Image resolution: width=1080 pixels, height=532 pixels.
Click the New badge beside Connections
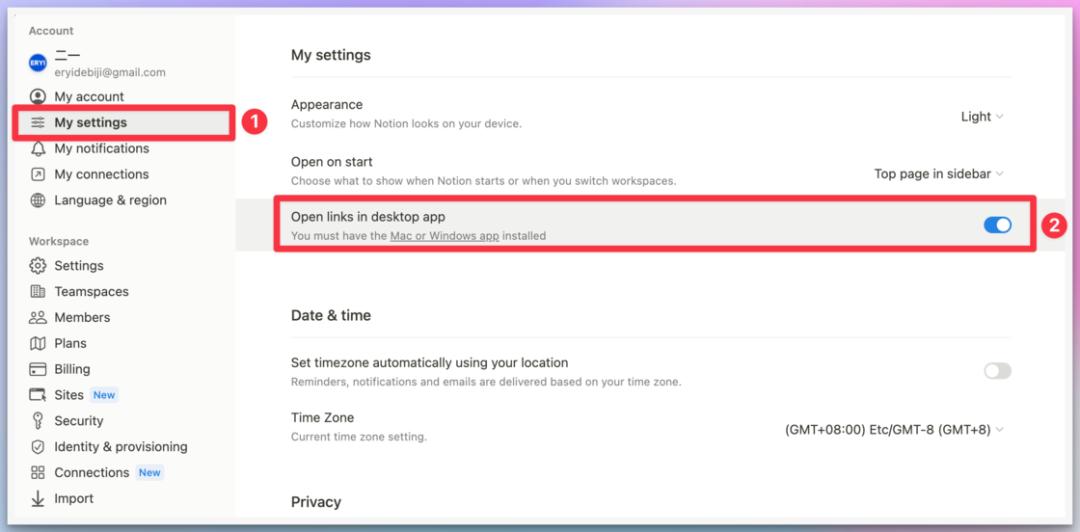(149, 473)
